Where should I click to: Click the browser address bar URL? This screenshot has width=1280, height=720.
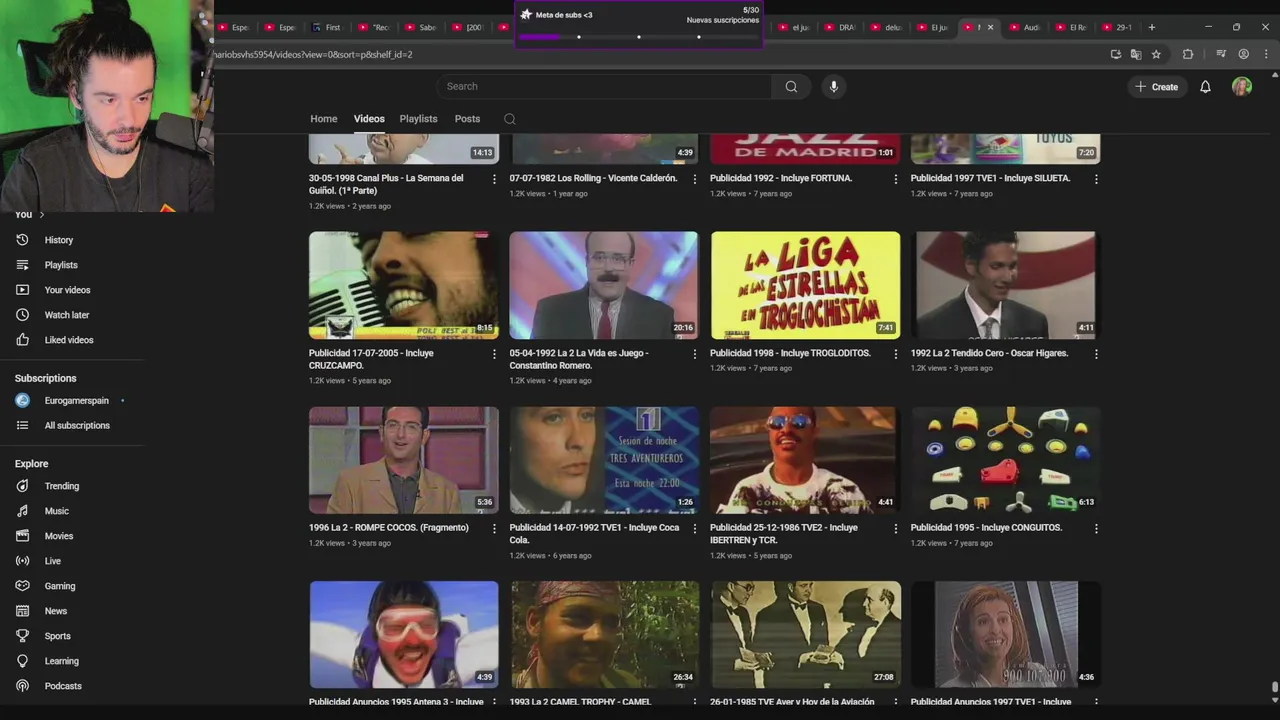pyautogui.click(x=312, y=54)
